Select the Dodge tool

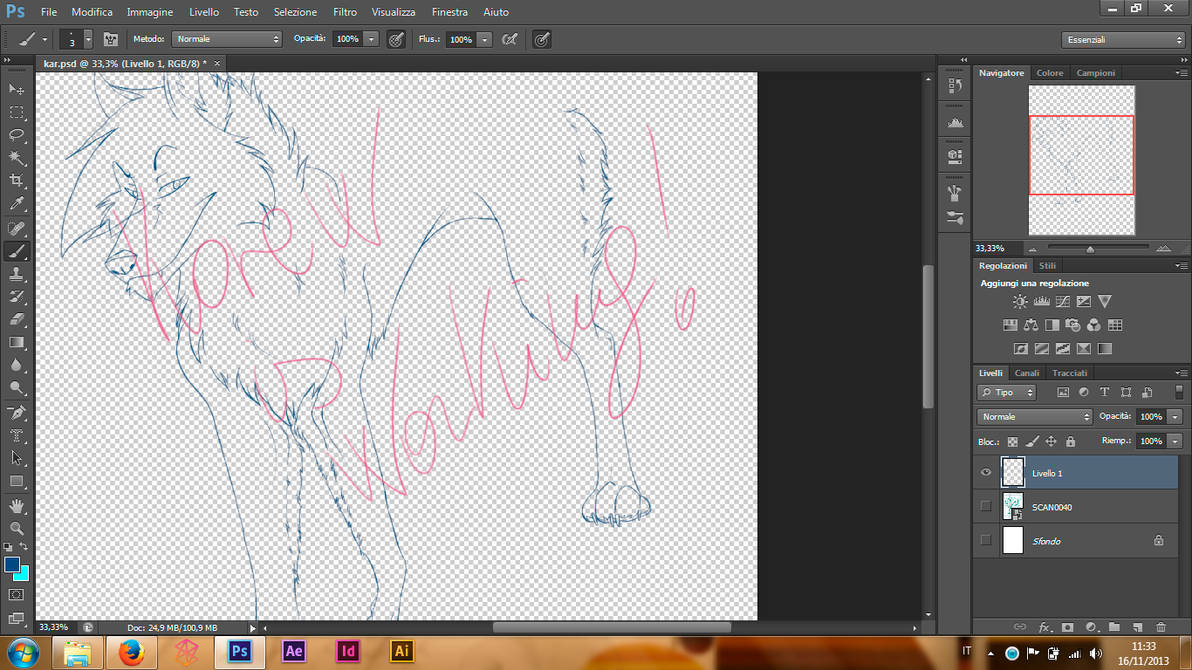point(17,388)
